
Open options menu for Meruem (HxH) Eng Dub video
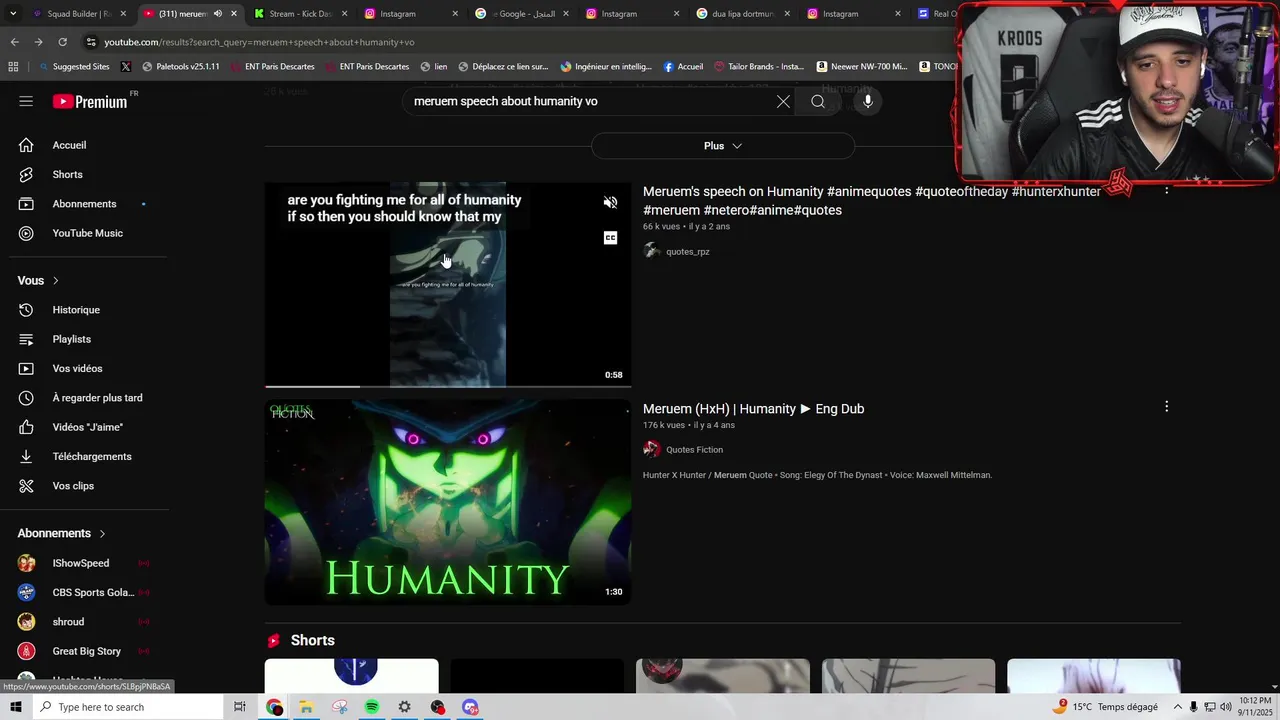[1166, 407]
